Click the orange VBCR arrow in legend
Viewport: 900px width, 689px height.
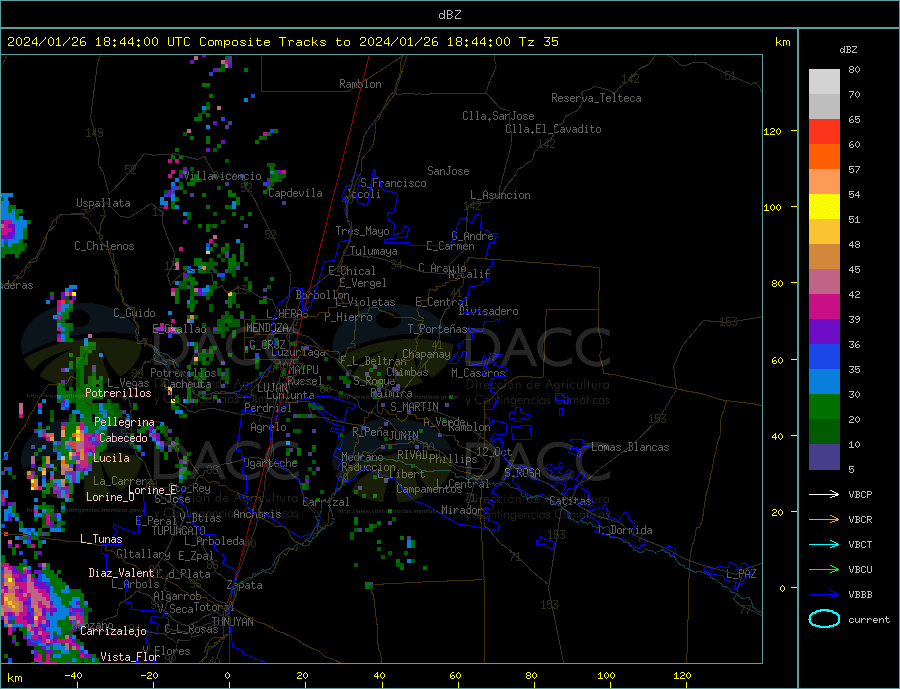coord(824,520)
